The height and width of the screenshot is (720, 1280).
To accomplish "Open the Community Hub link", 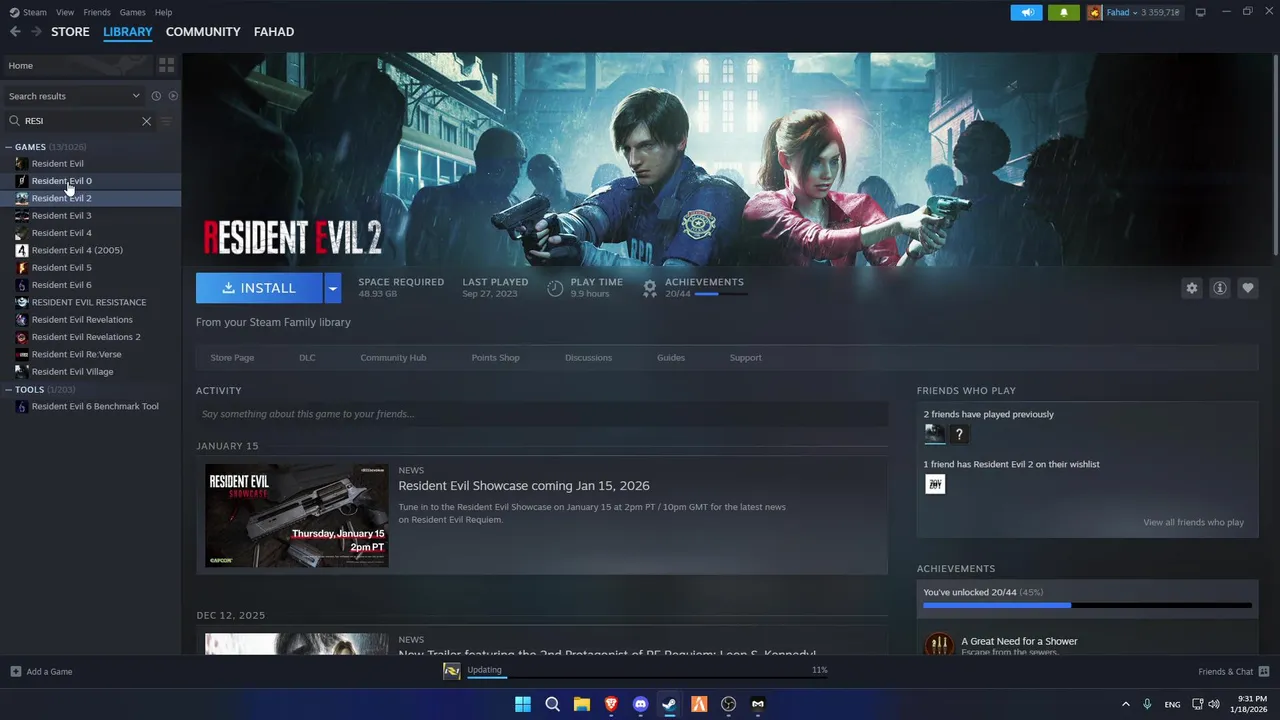I will tap(393, 358).
